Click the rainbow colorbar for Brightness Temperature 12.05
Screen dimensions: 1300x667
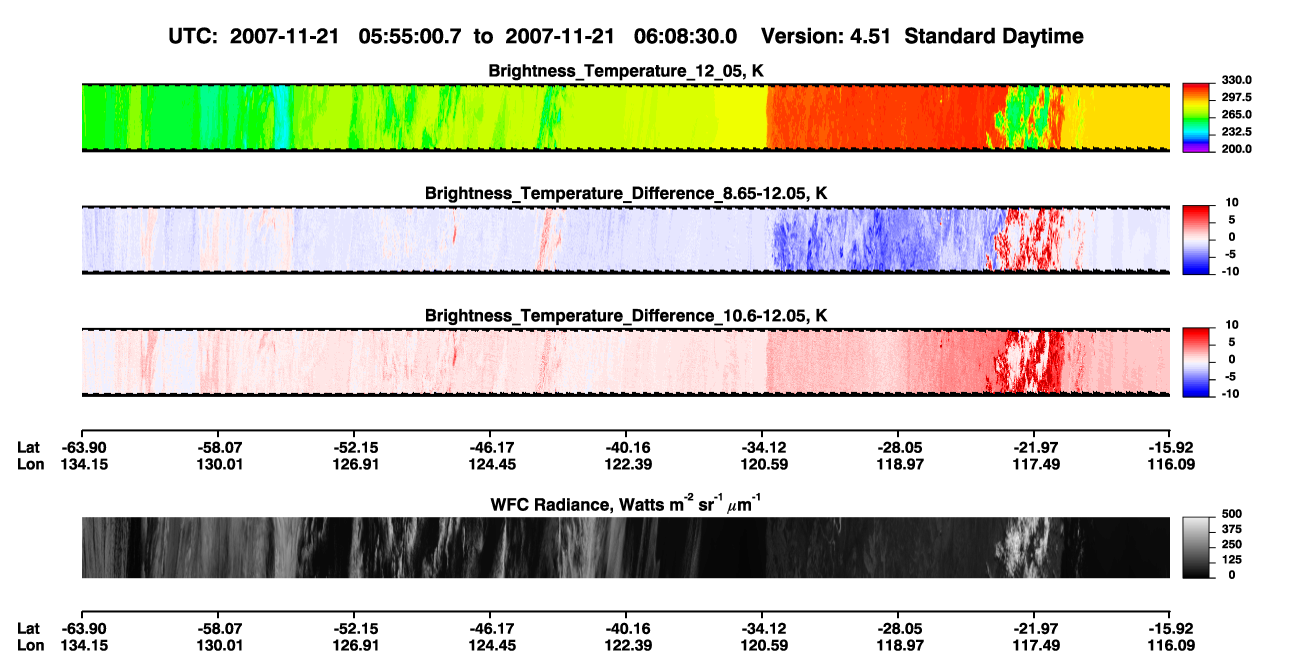tap(1197, 117)
